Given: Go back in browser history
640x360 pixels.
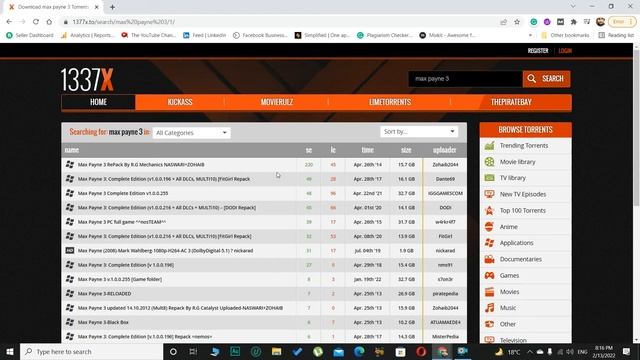Looking at the screenshot, I should (9, 22).
